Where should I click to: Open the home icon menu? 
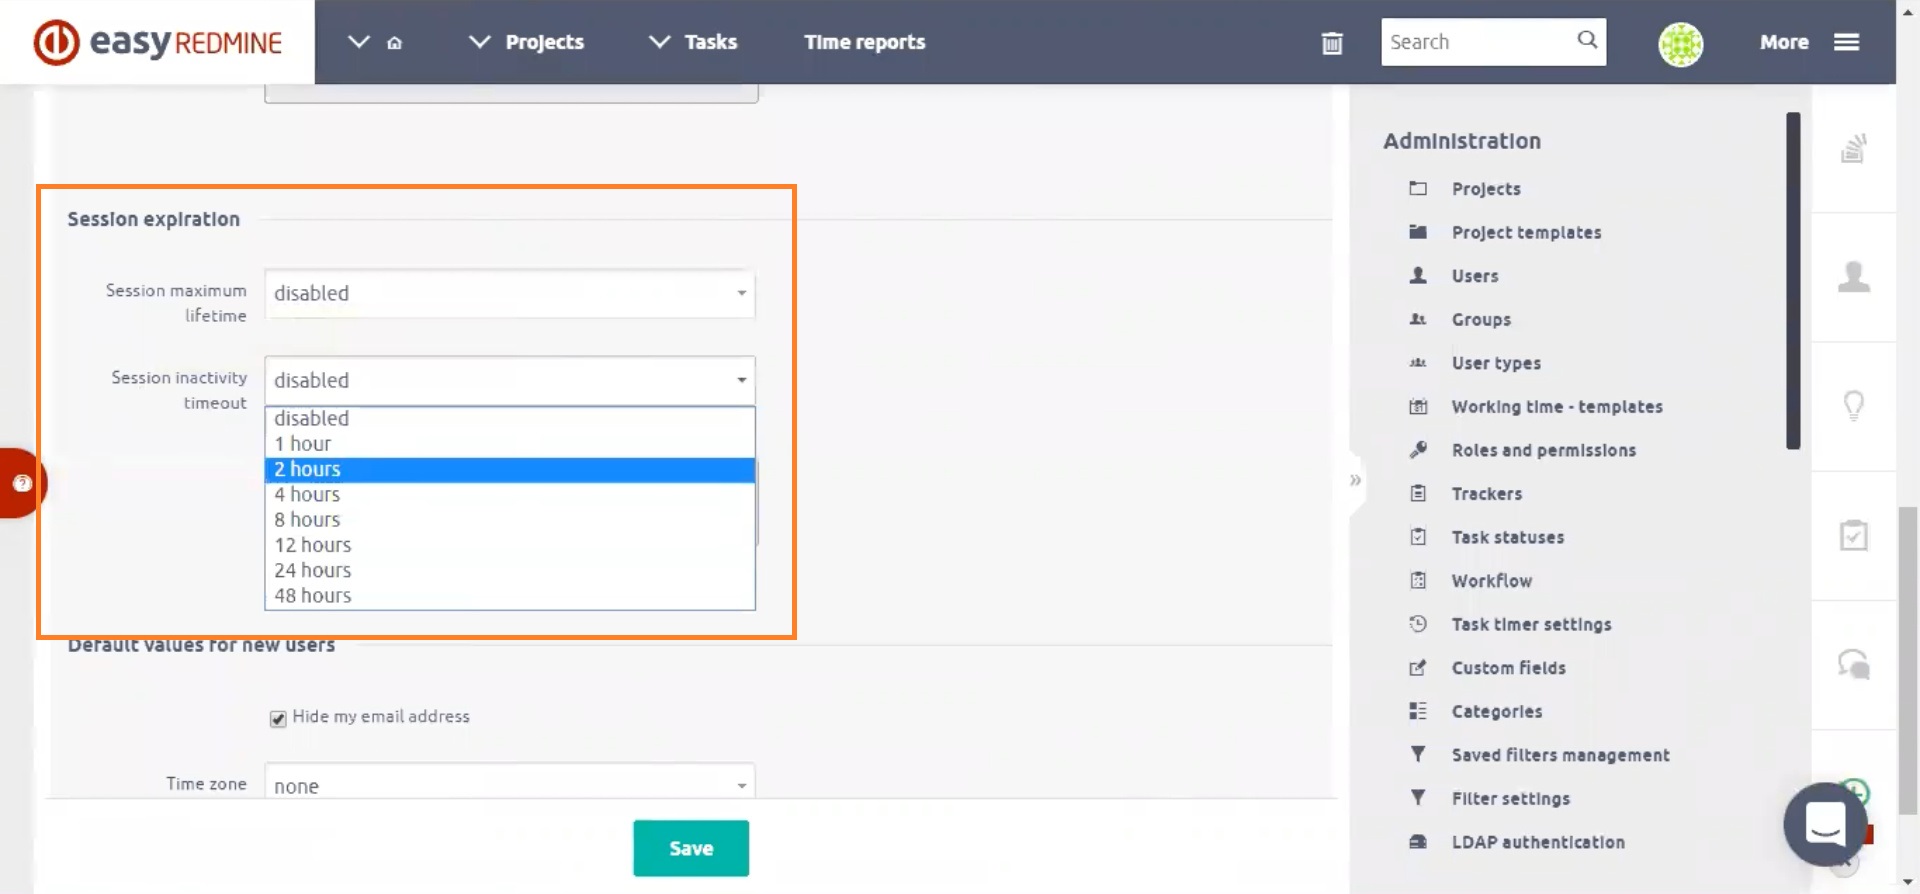click(x=394, y=42)
